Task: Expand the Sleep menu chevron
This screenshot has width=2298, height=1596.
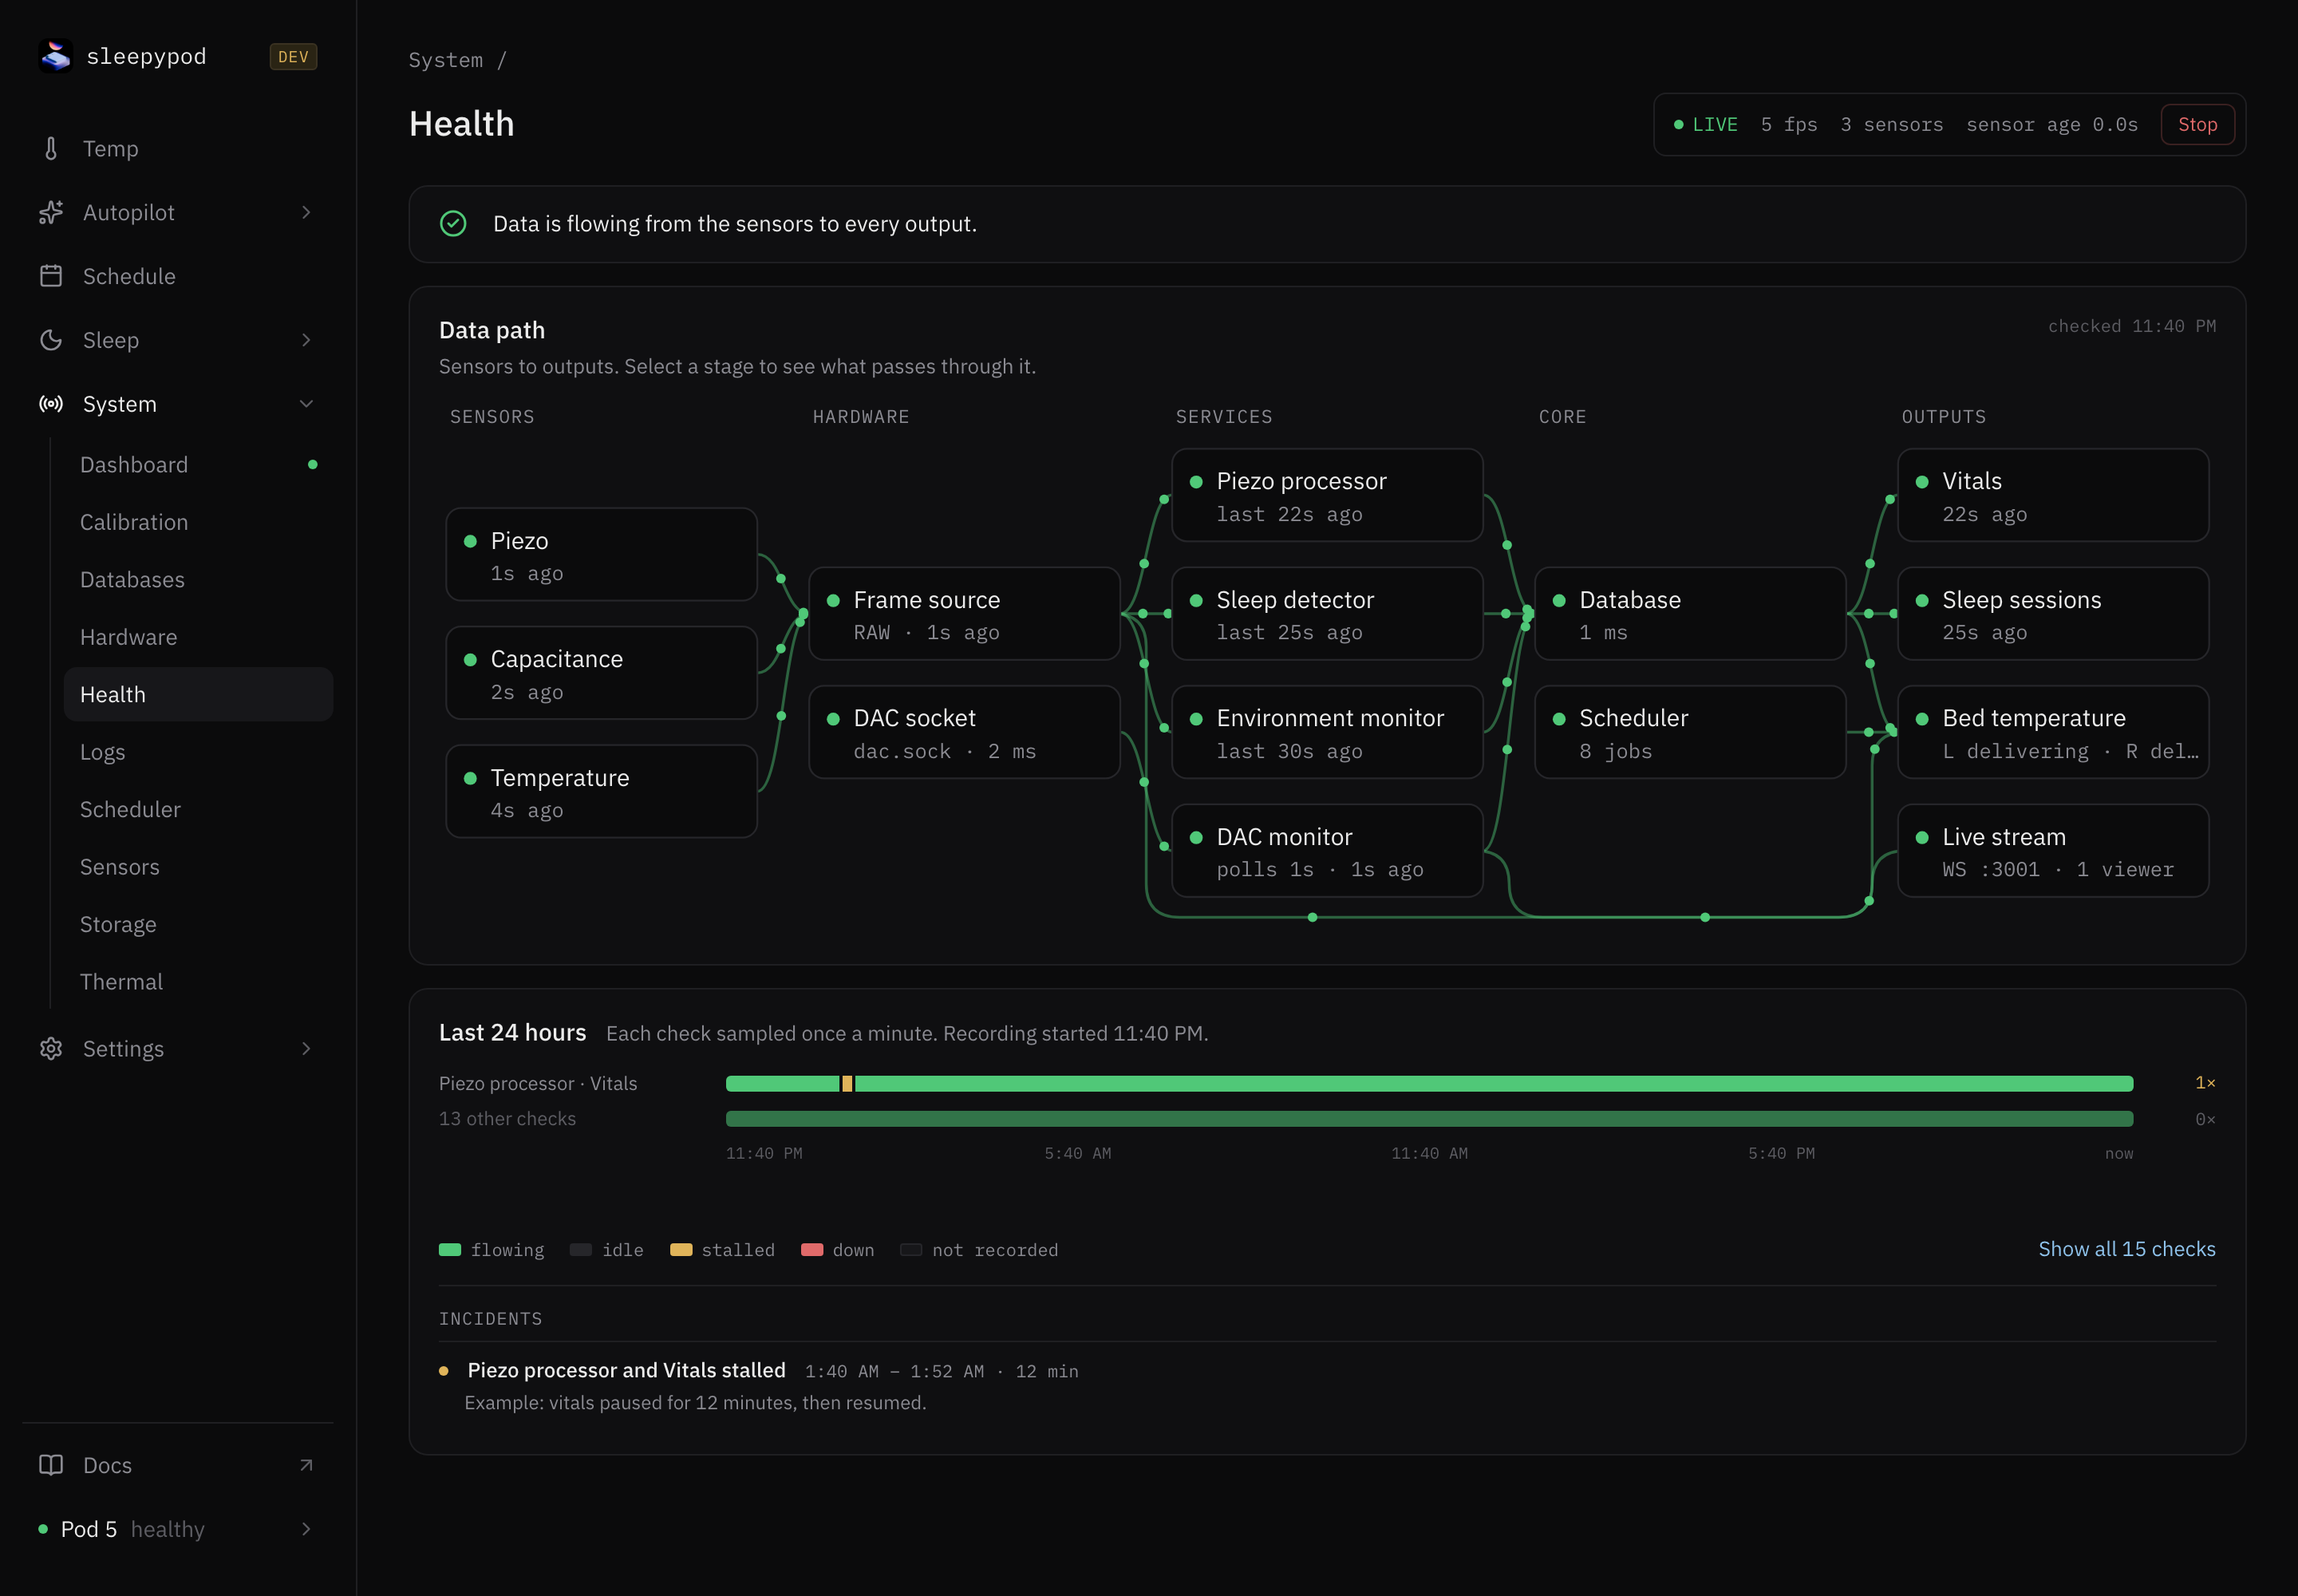Action: point(306,340)
